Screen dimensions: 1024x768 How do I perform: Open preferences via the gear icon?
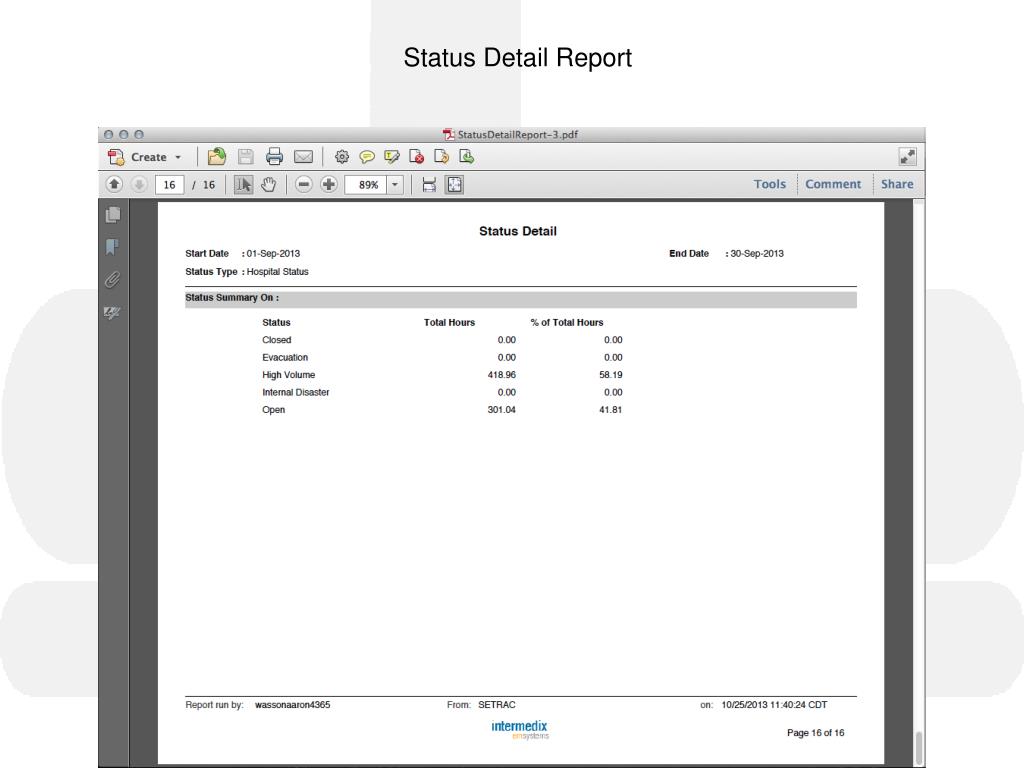pos(342,157)
